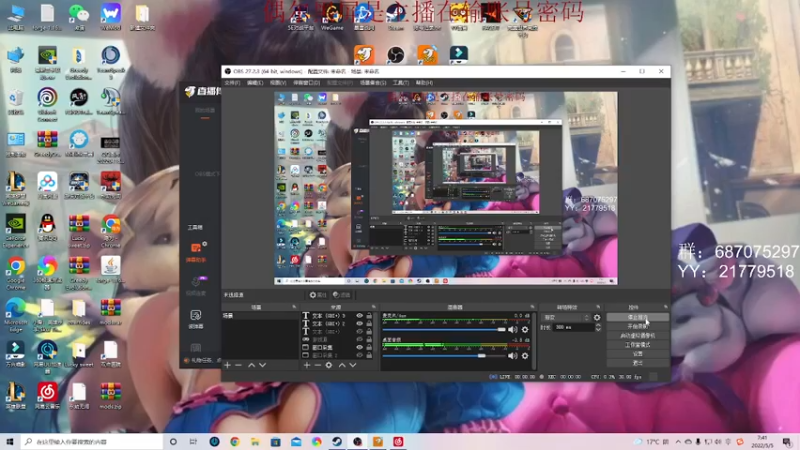Open the scene transition type dropdown

[x=566, y=317]
